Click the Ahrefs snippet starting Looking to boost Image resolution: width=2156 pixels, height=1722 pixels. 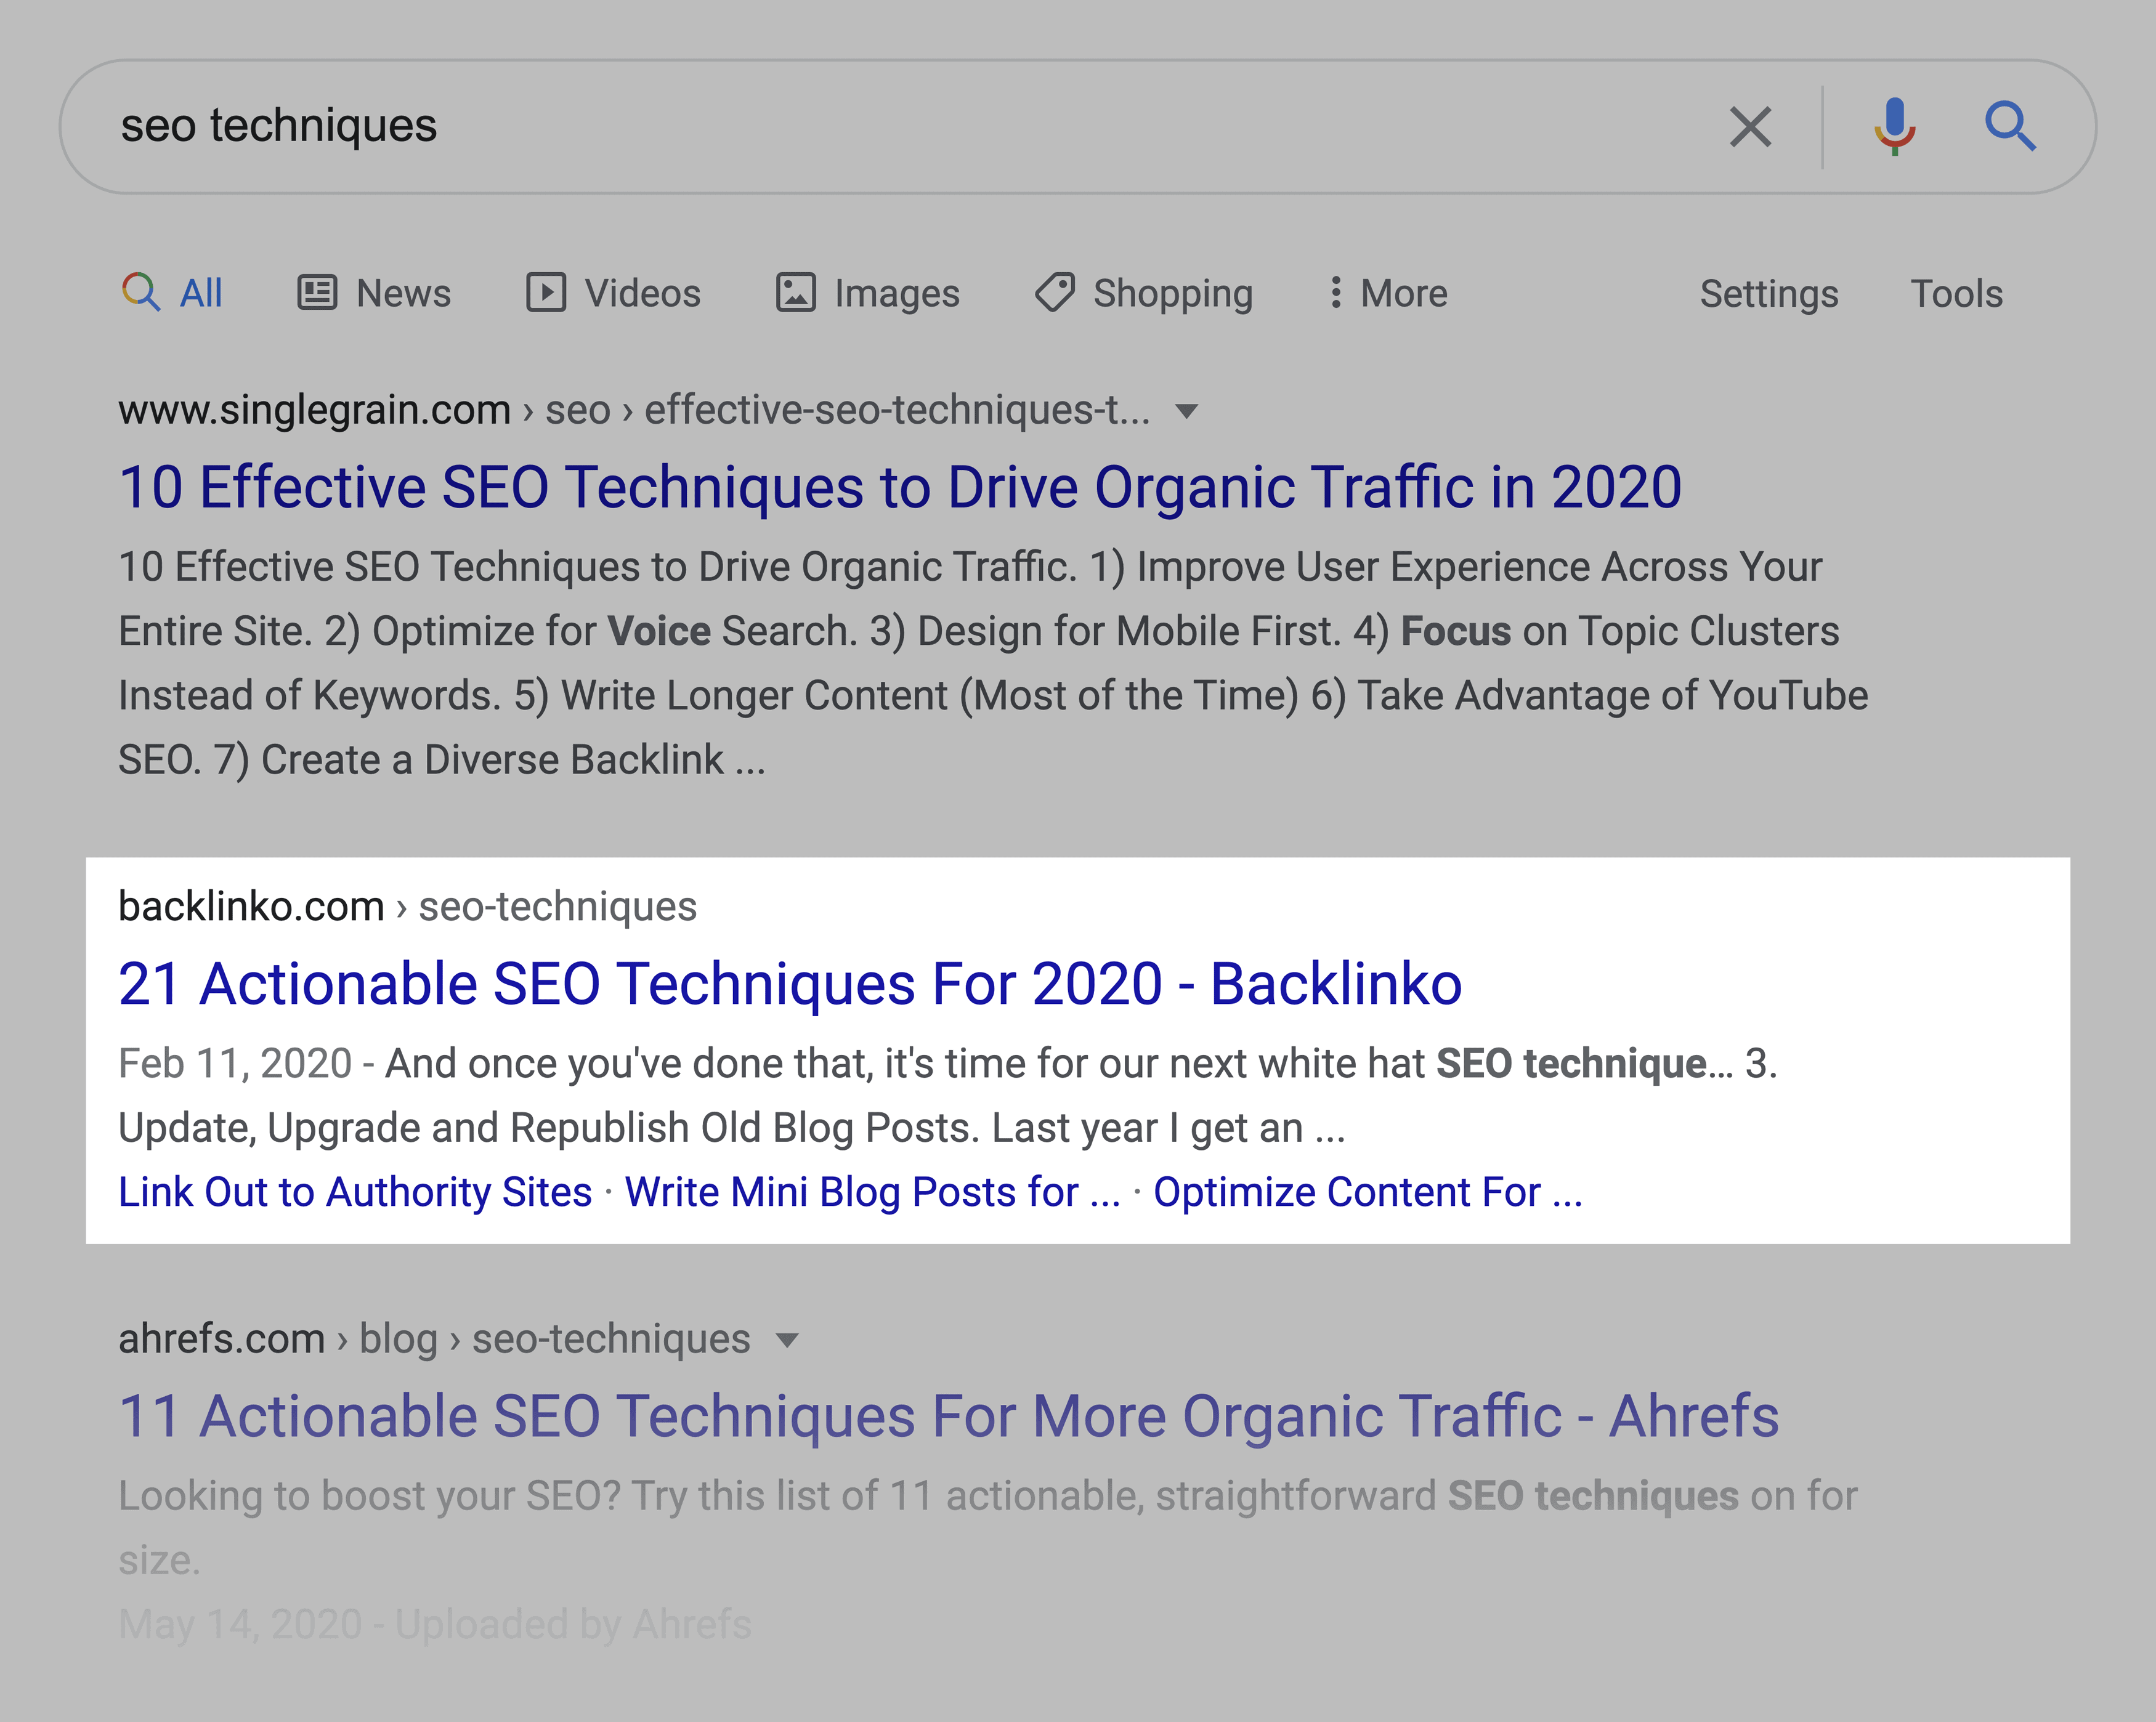[x=987, y=1528]
